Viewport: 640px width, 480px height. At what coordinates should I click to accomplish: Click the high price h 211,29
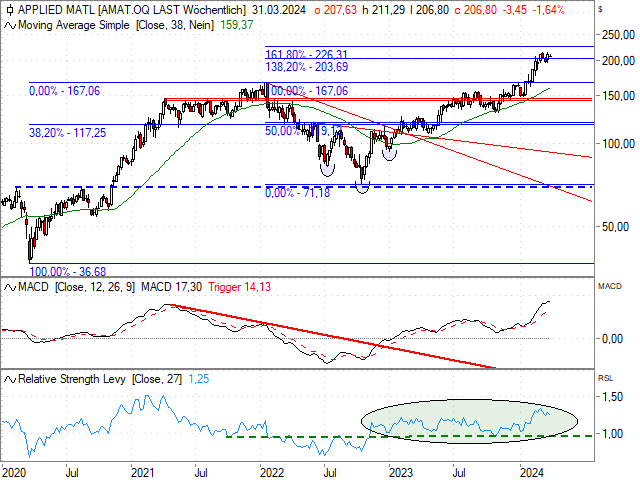tap(384, 10)
